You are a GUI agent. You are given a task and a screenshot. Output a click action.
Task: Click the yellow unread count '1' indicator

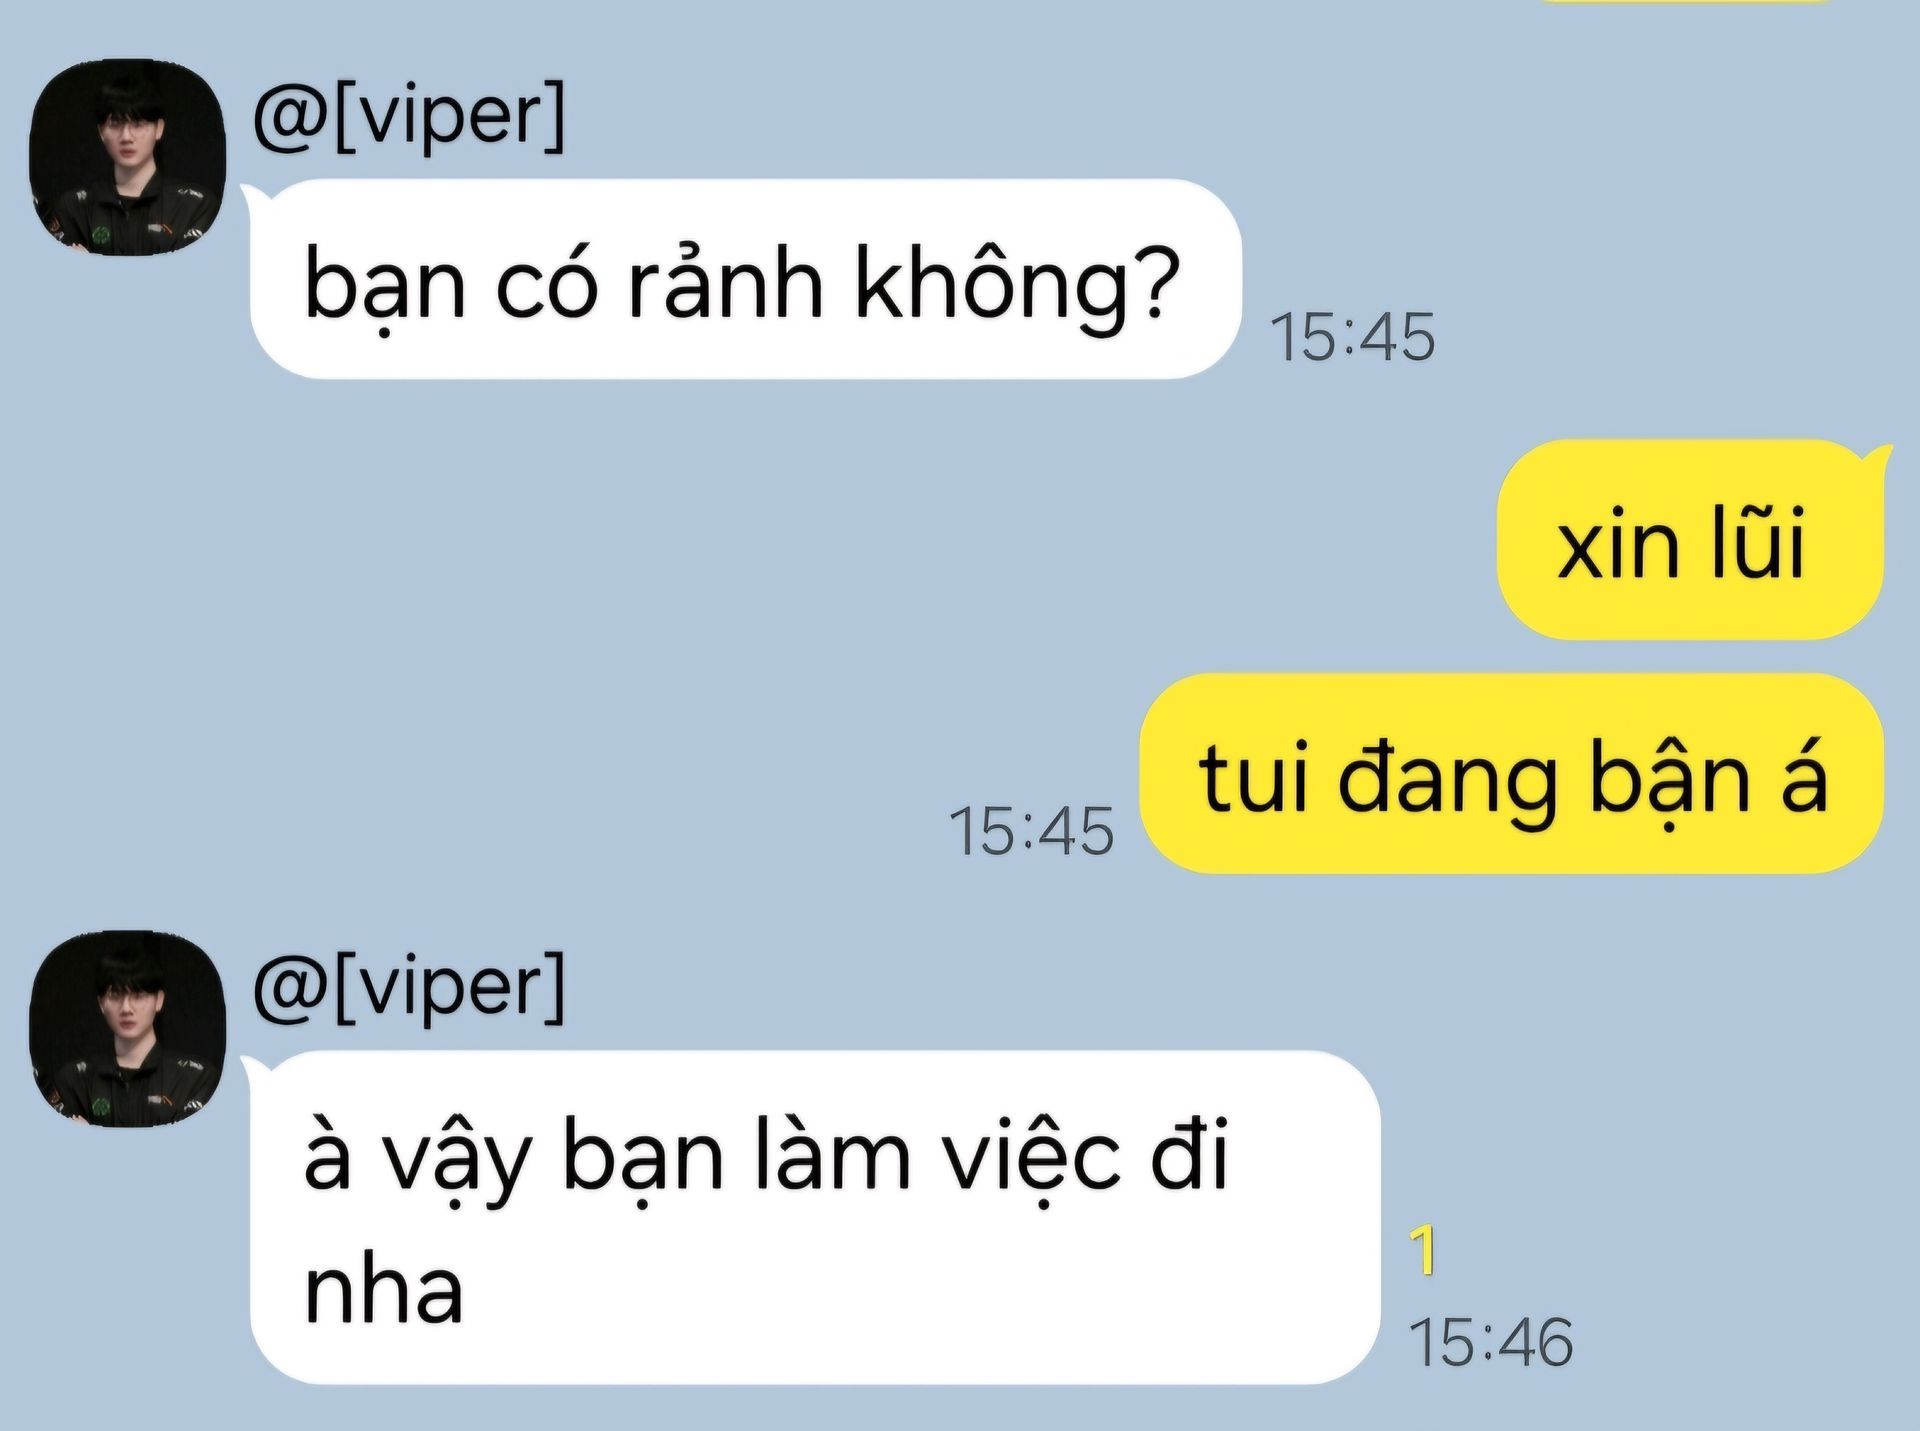click(1423, 1251)
